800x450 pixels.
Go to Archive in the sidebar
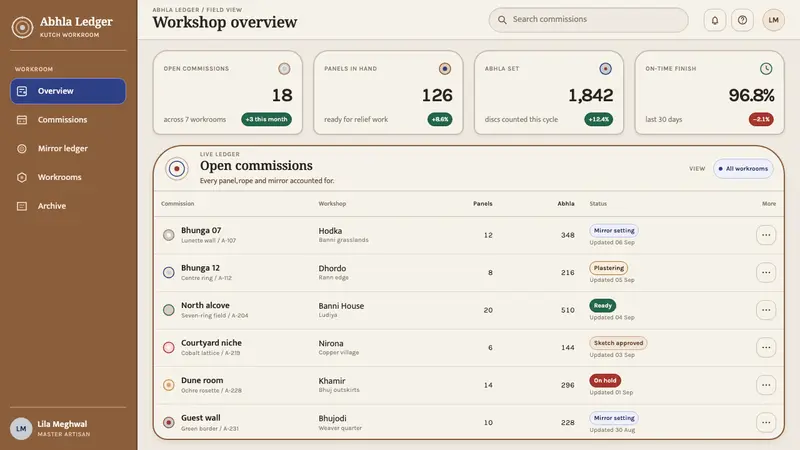point(68,206)
